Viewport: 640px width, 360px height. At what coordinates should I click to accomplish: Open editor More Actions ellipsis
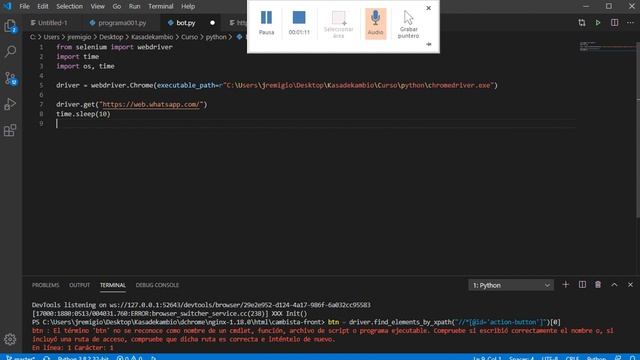point(630,23)
